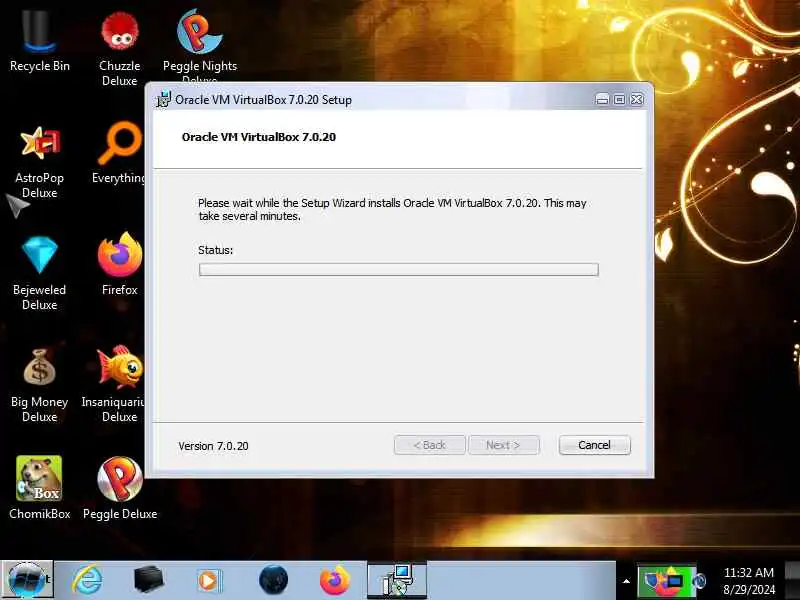Open the Windows Start menu orb
This screenshot has width=800, height=600.
tap(27, 580)
